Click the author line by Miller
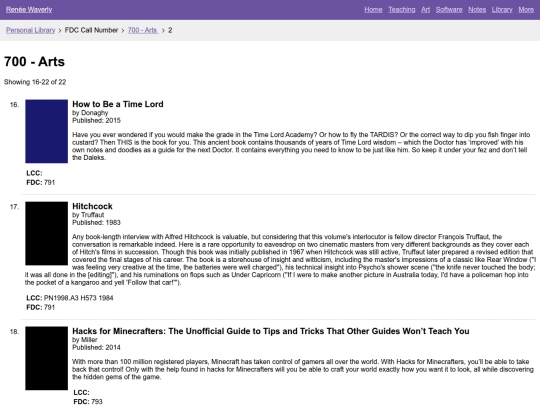Screen dimensions: 540x405 [x=85, y=340]
